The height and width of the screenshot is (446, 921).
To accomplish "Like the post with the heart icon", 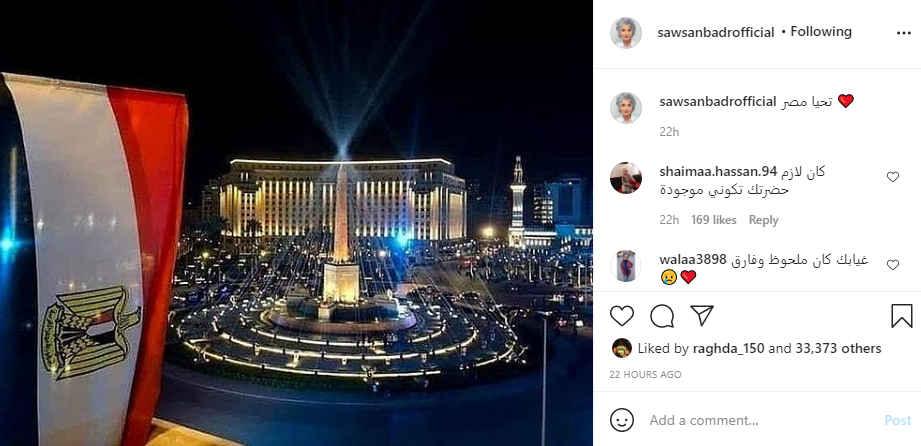I will click(x=621, y=316).
